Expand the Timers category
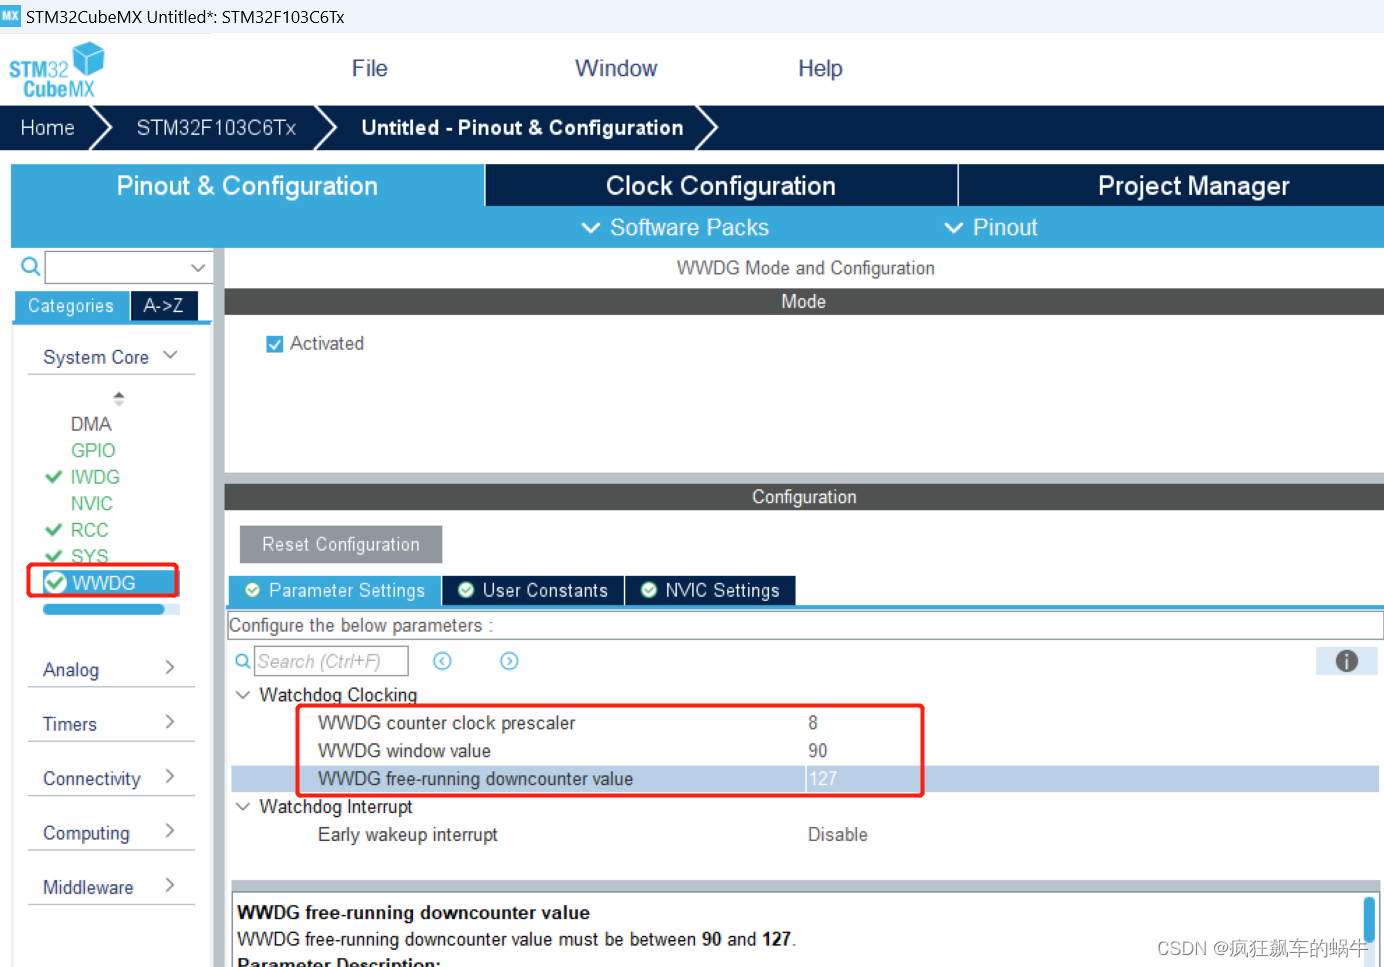Viewport: 1384px width, 967px height. click(x=169, y=722)
